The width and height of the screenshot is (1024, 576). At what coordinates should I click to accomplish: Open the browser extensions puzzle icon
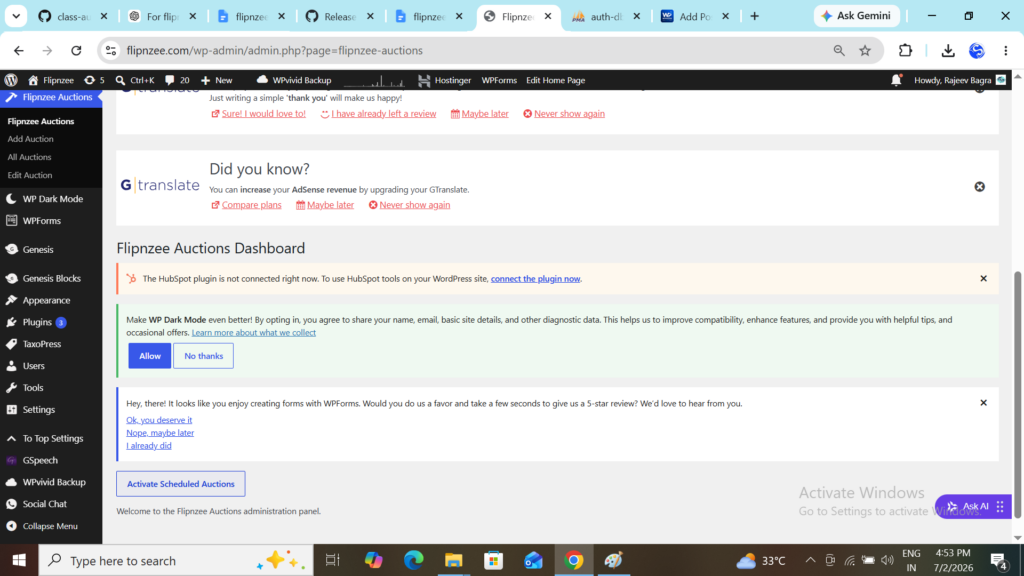point(905,50)
